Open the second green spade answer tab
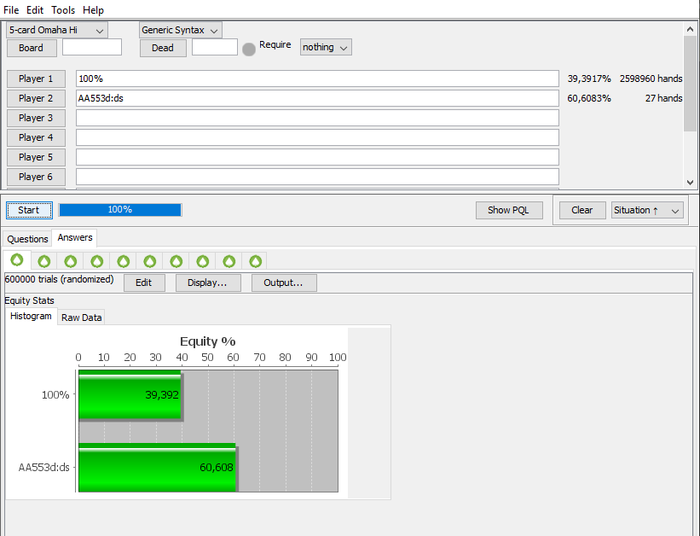 tap(44, 261)
